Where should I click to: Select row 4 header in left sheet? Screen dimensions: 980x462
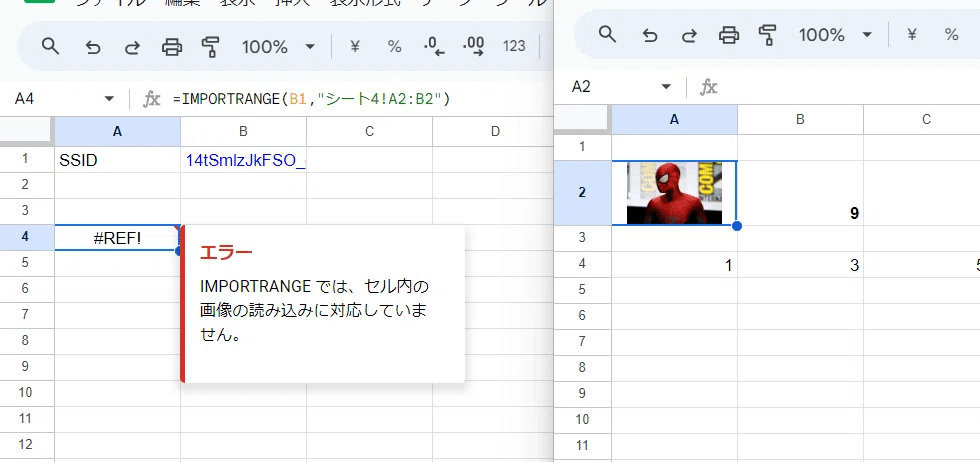[27, 238]
